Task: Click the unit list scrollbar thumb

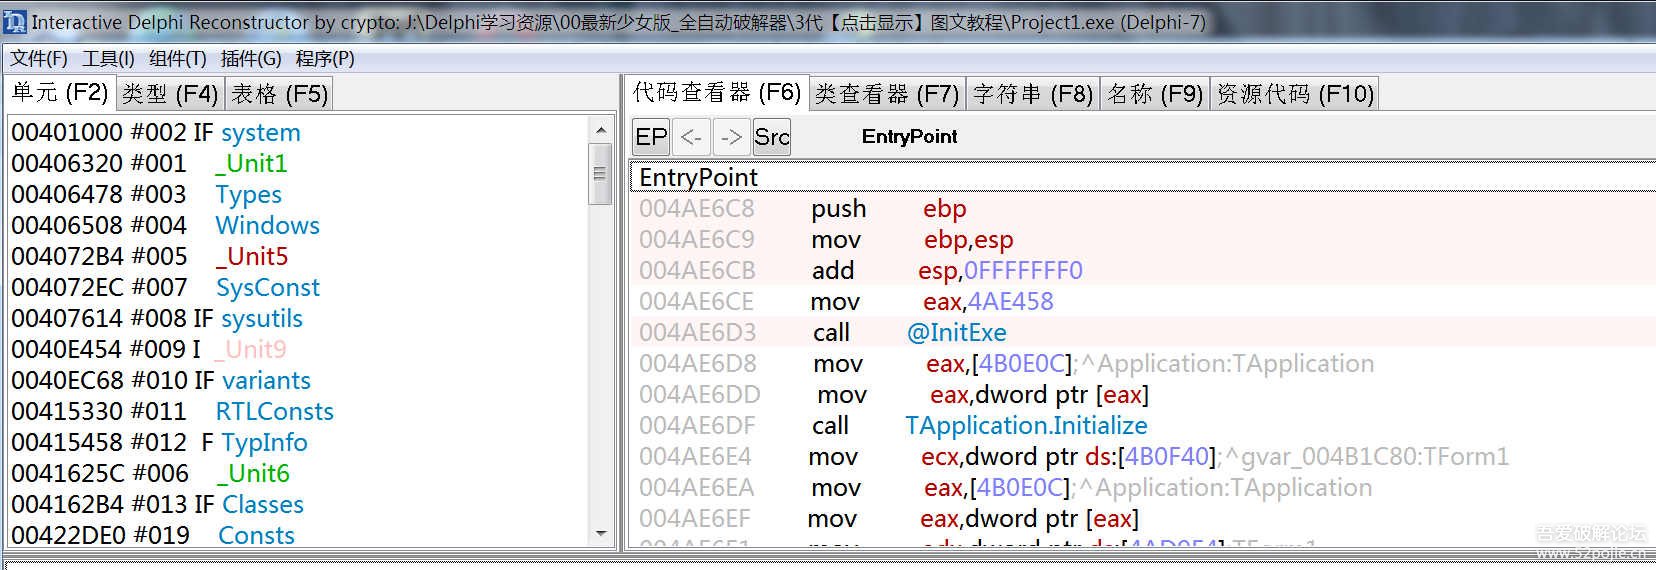Action: click(x=600, y=174)
